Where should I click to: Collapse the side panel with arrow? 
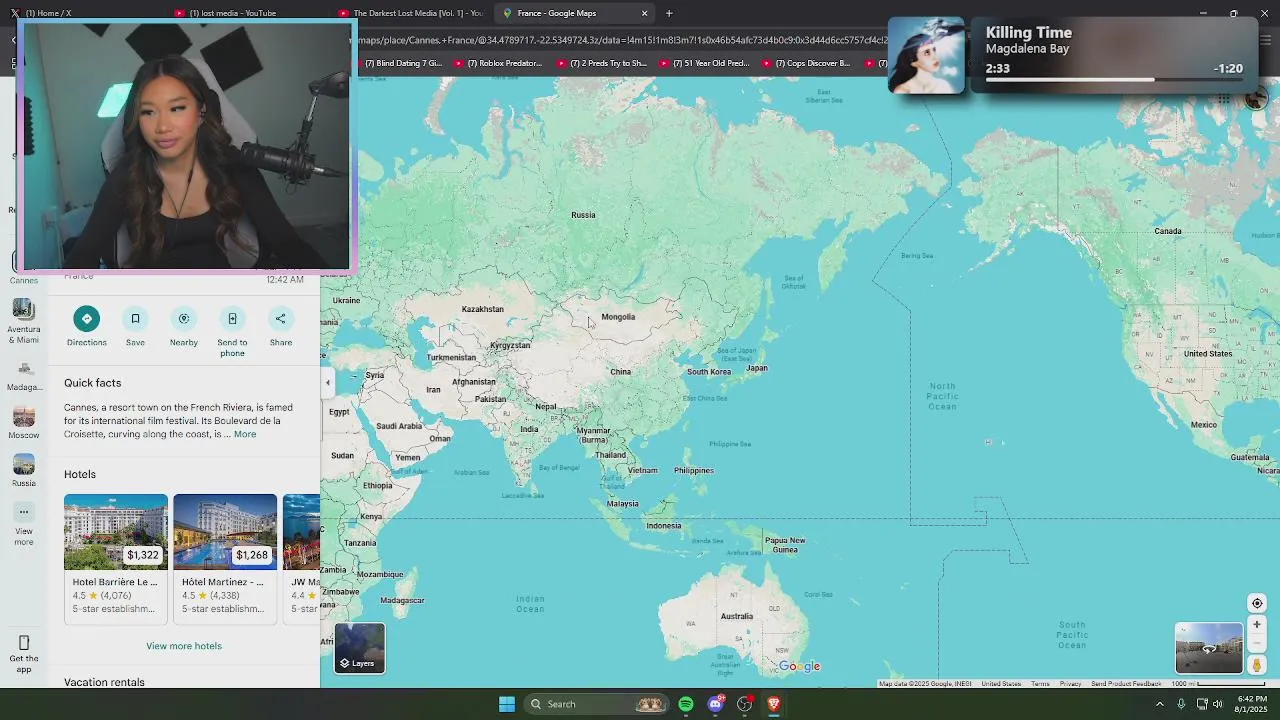coord(327,382)
